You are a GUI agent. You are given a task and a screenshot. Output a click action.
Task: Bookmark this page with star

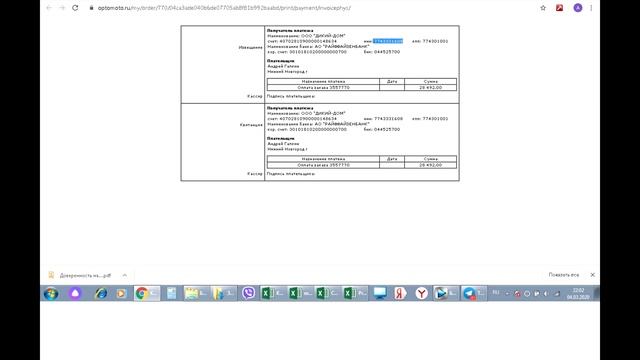pos(543,8)
